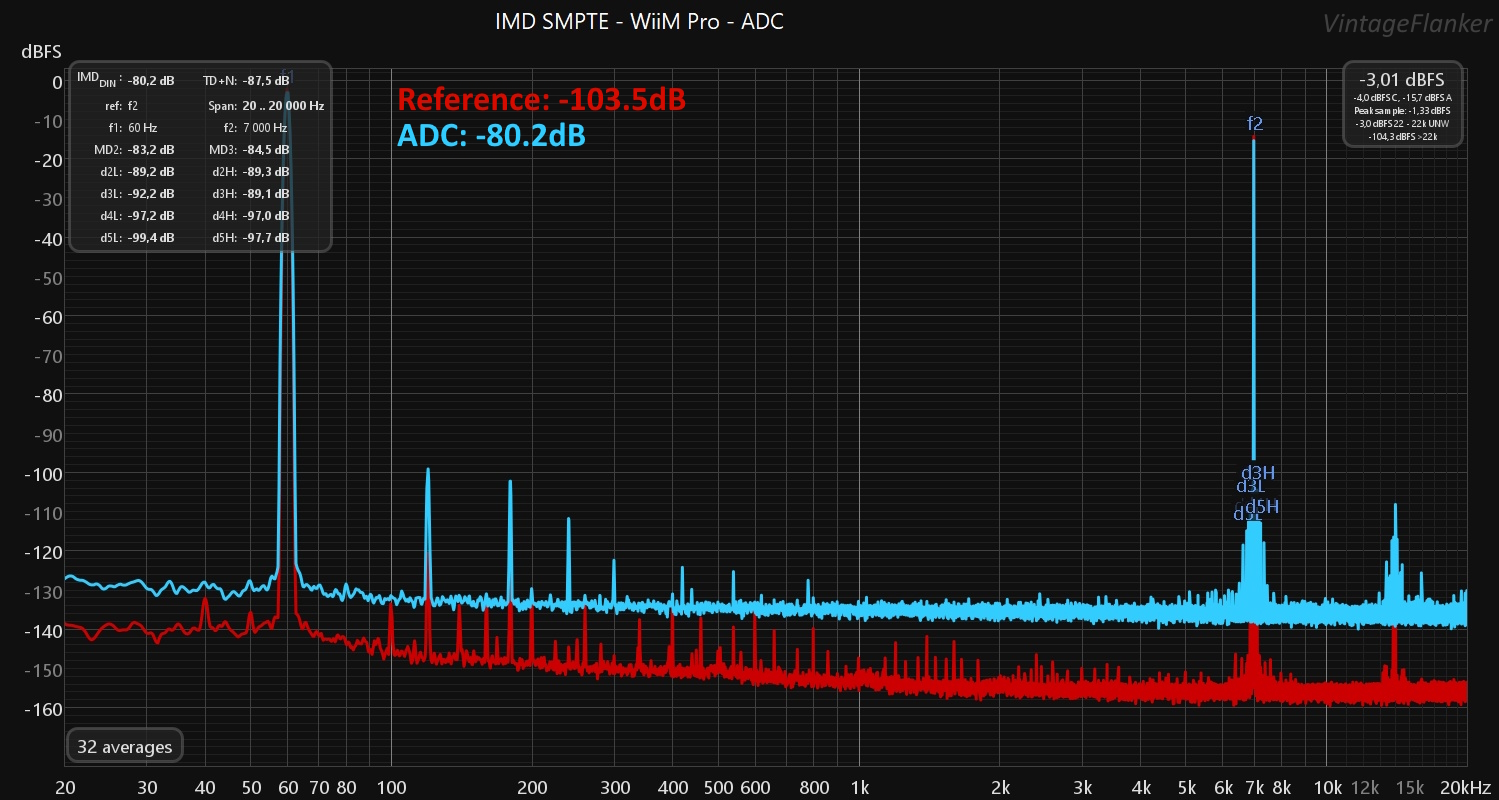This screenshot has height=800, width=1499.
Task: Click the 'Peak sample: -1,33 dBFS' line
Action: [x=1402, y=110]
